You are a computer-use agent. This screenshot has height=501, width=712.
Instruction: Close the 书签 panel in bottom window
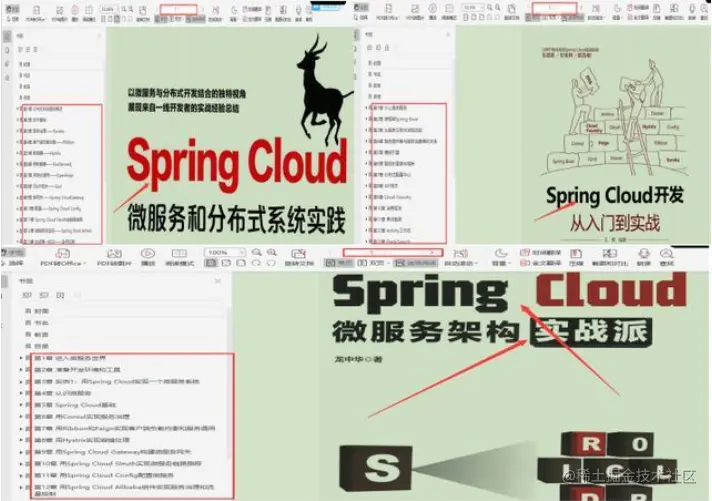click(218, 281)
